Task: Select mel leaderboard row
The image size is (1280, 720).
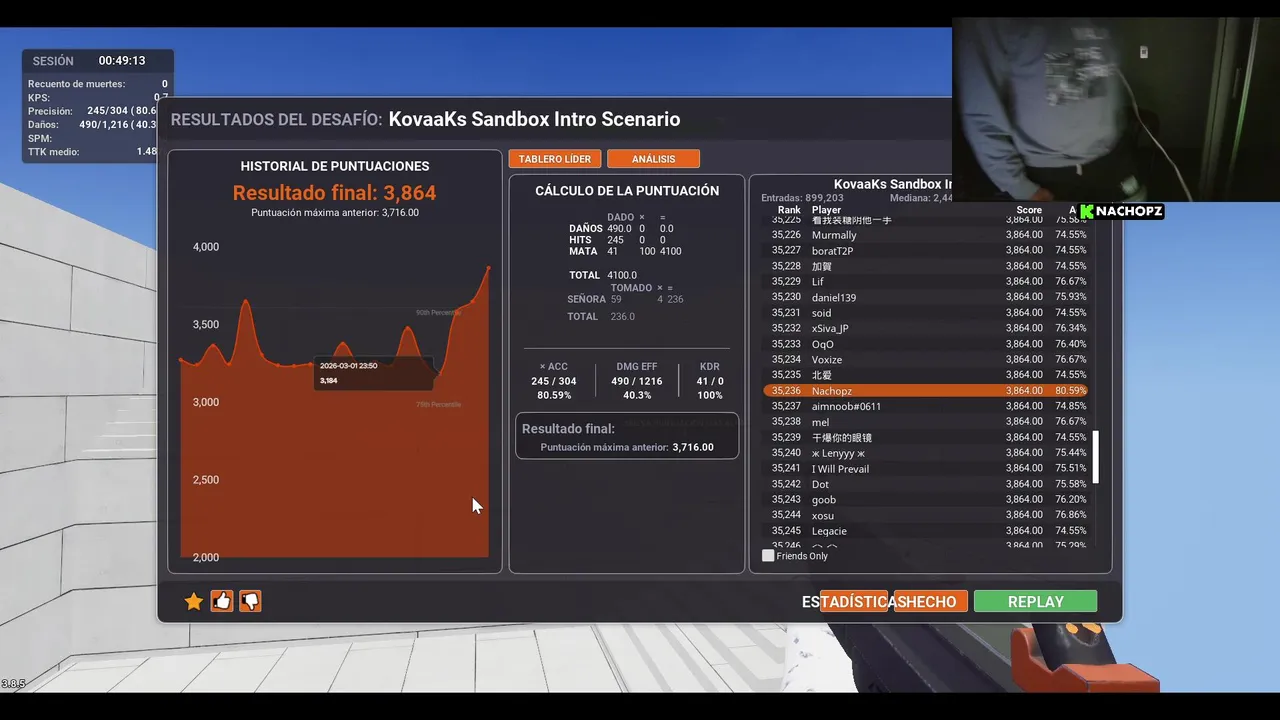Action: [926, 422]
